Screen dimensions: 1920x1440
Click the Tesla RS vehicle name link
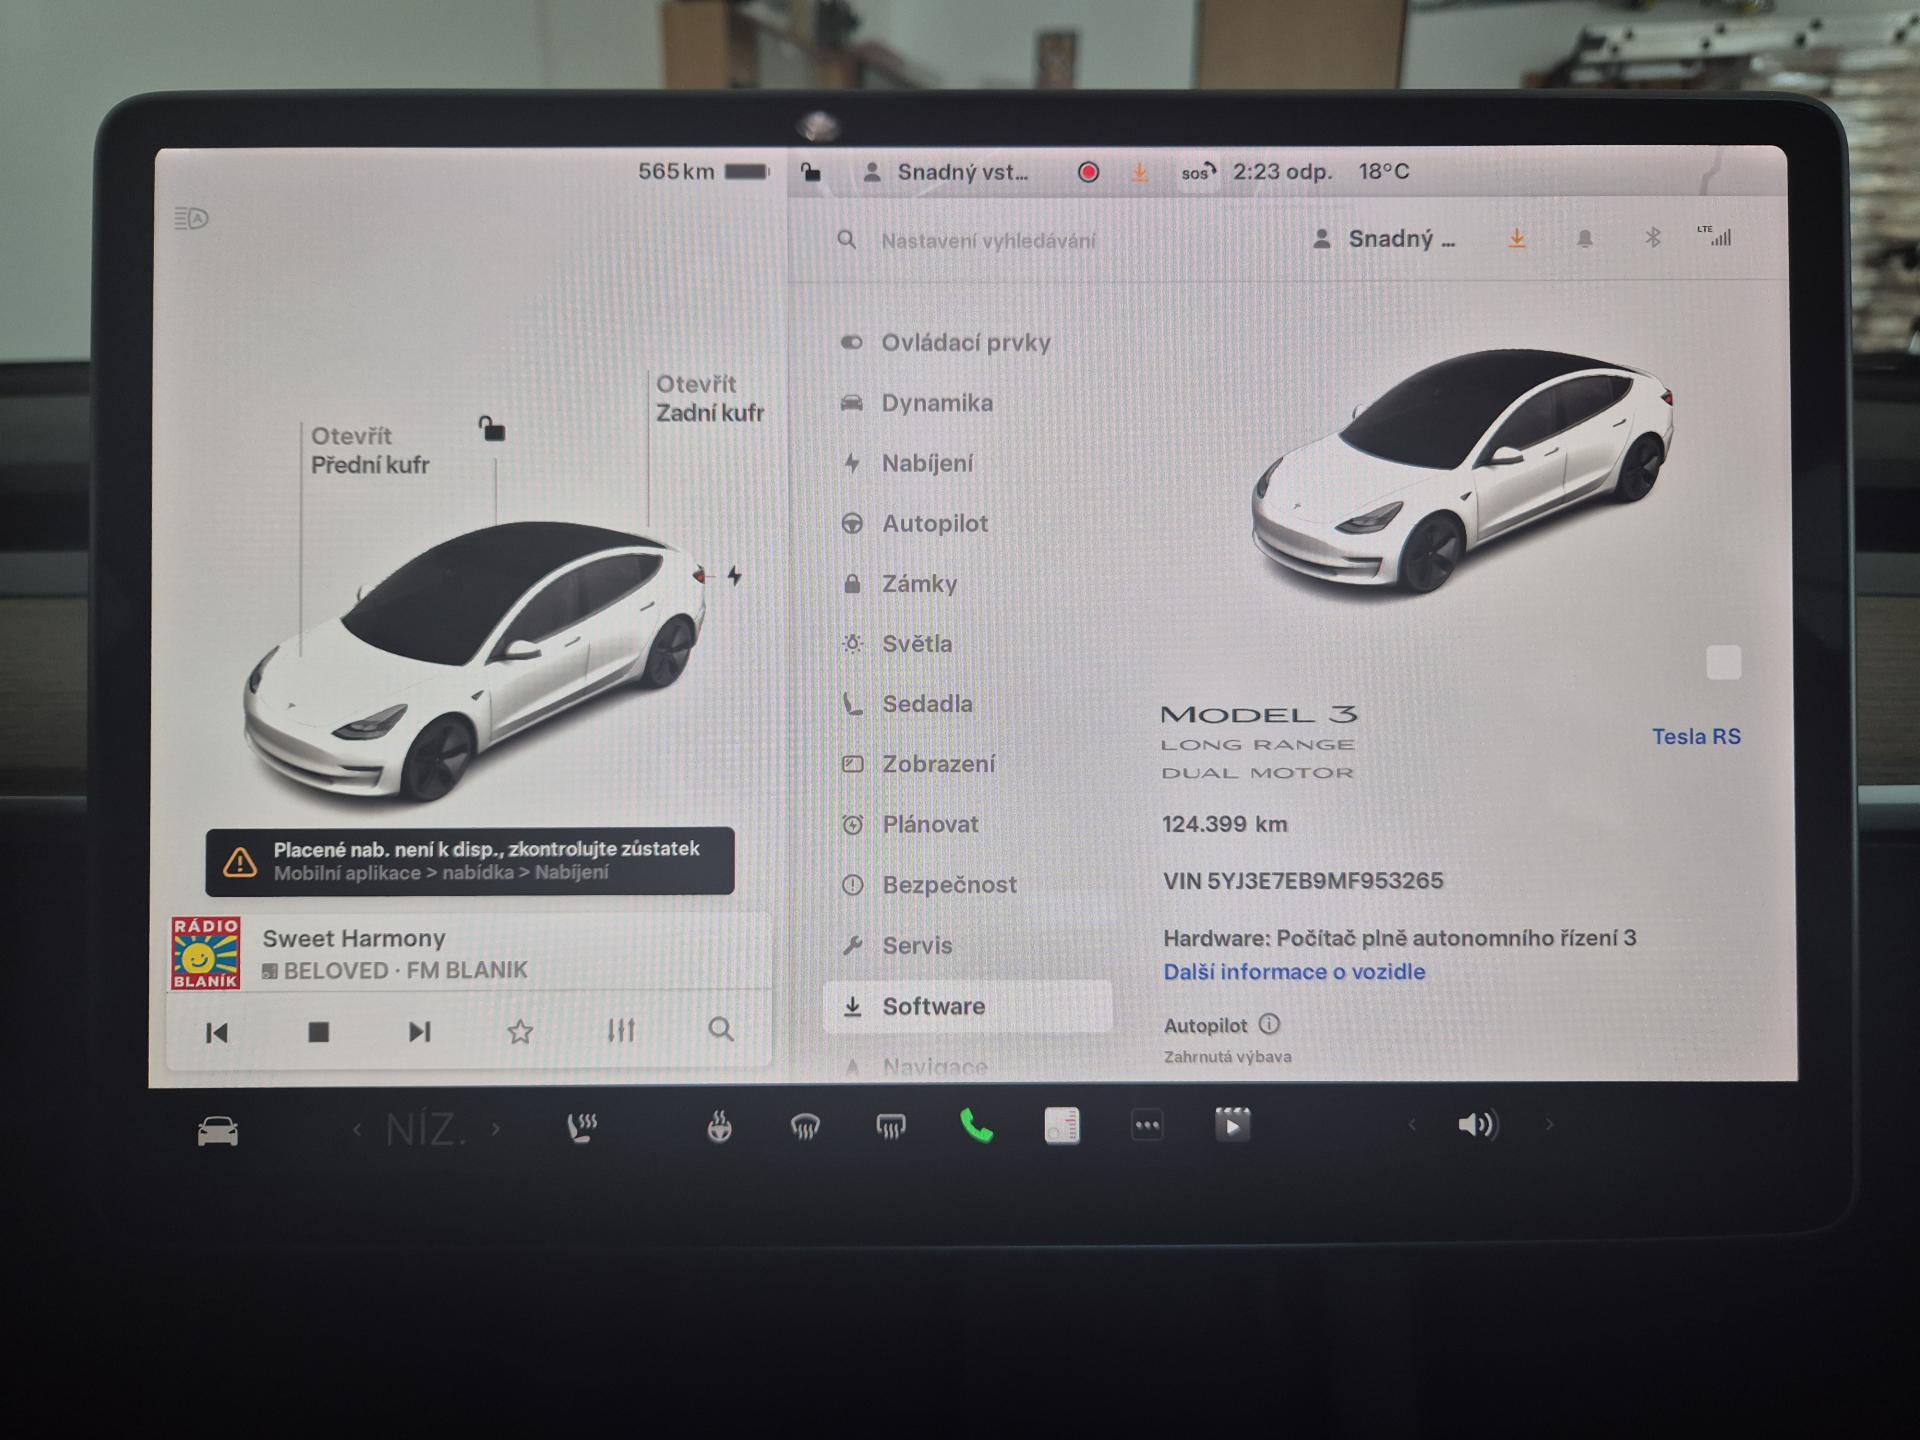point(1696,737)
